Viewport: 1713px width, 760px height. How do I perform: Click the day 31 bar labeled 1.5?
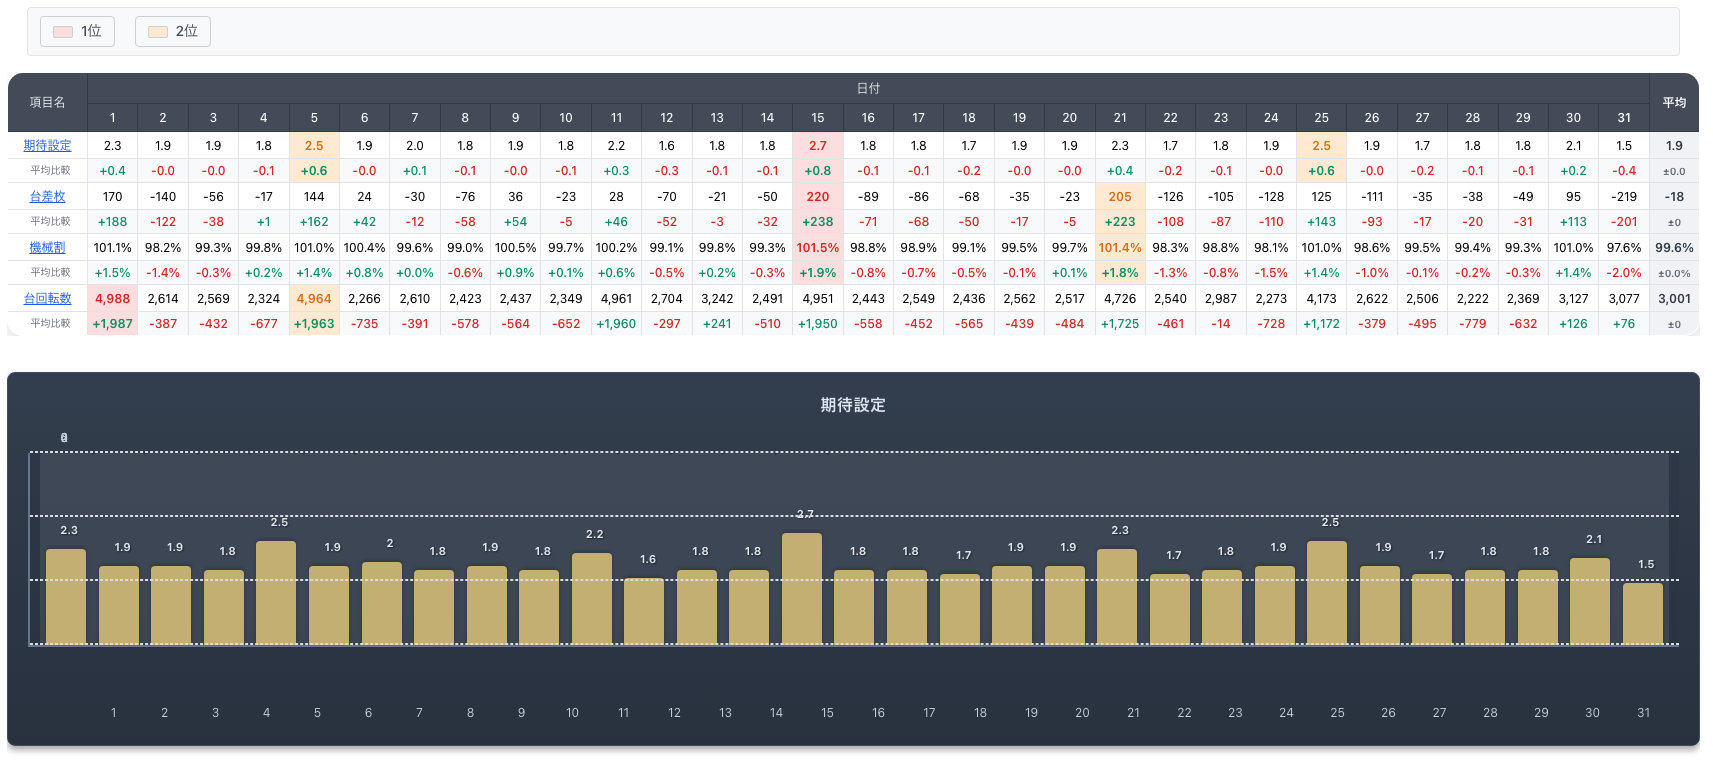coord(1642,613)
